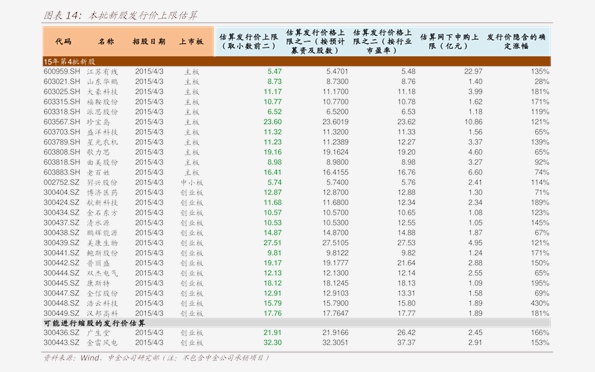The width and height of the screenshot is (595, 372).
Task: Select the 估算发行价上限 blue header cell
Action: (249, 41)
